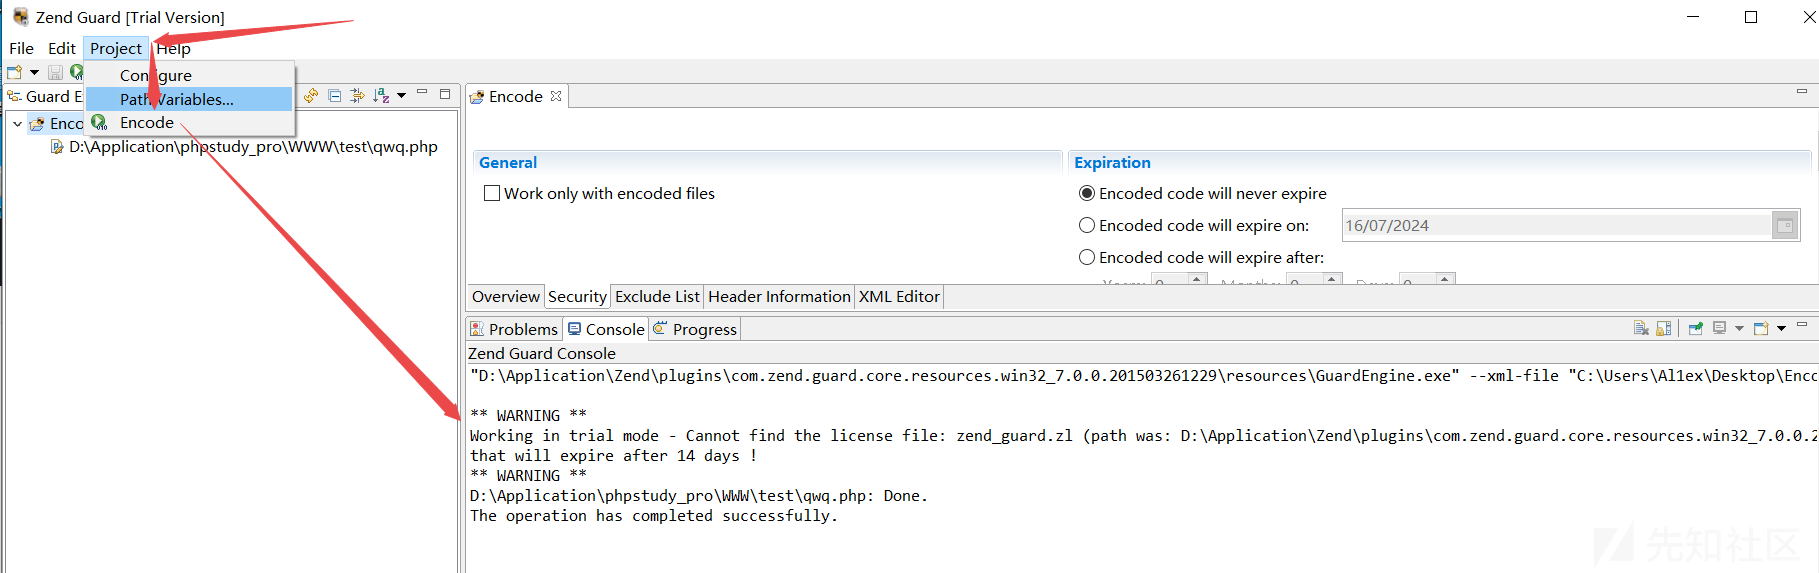Collapse all items in Guard Explorer

pos(335,96)
